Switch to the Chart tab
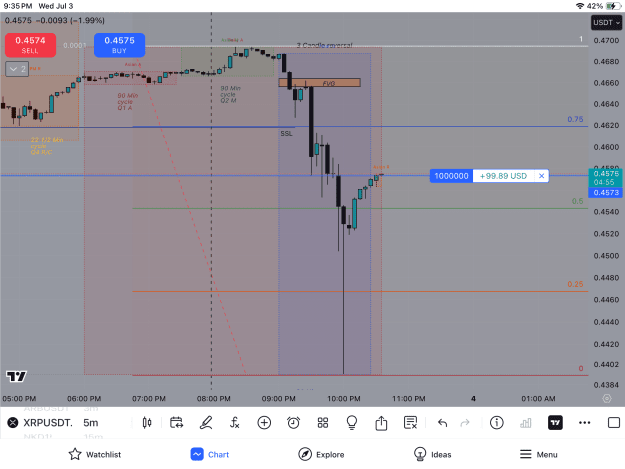Image resolution: width=625 pixels, height=469 pixels. (210, 454)
